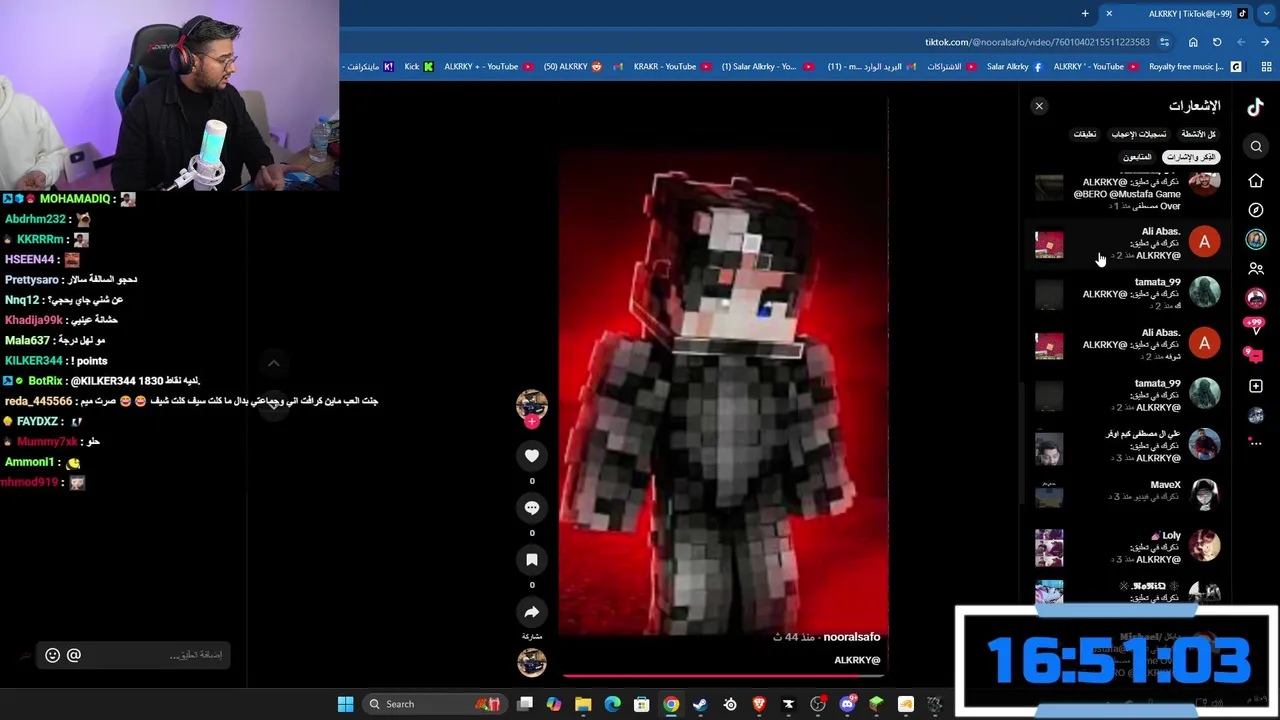The height and width of the screenshot is (720, 1280).
Task: Select the 'كل الأنشطة' notifications filter
Action: point(1198,134)
